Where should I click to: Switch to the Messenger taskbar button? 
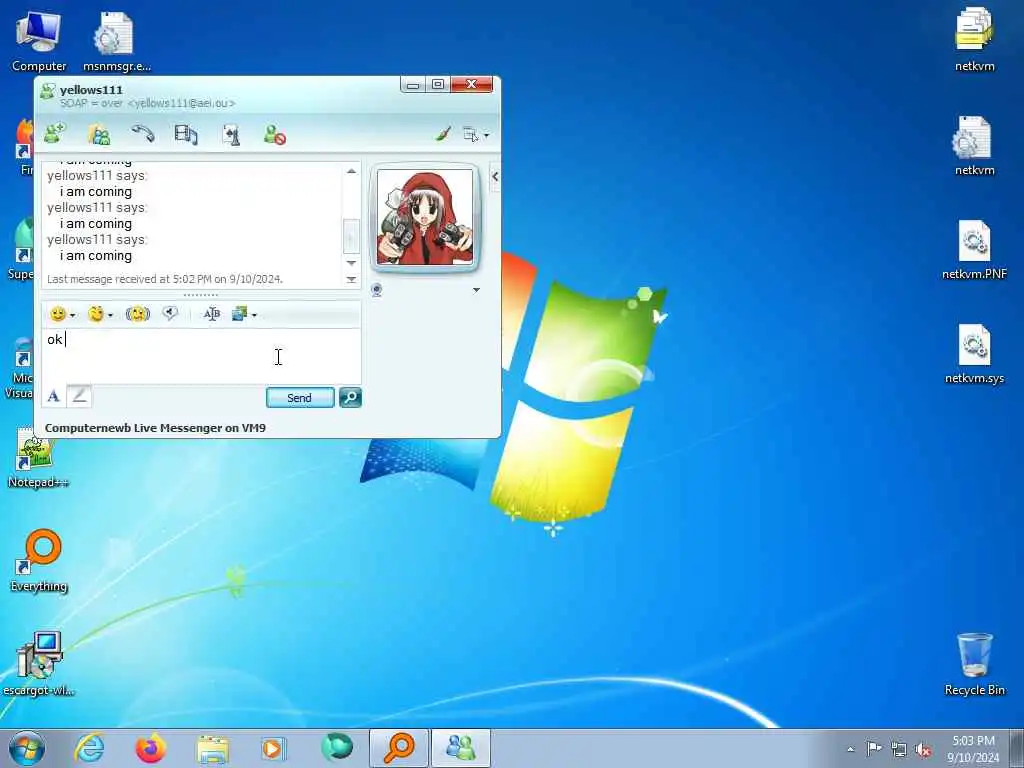[x=460, y=748]
